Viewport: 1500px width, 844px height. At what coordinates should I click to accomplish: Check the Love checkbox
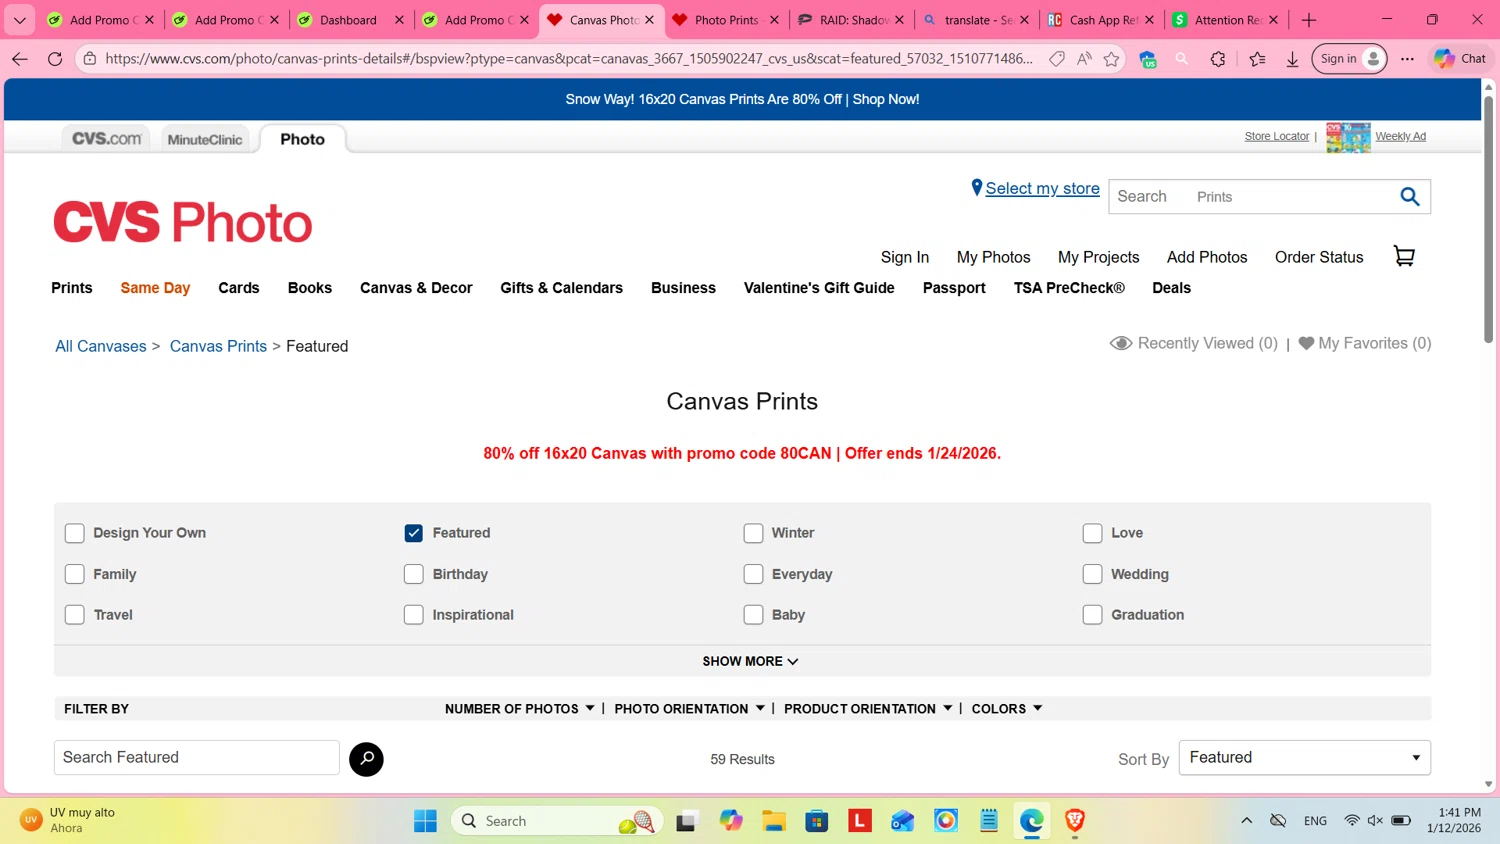pos(1092,533)
